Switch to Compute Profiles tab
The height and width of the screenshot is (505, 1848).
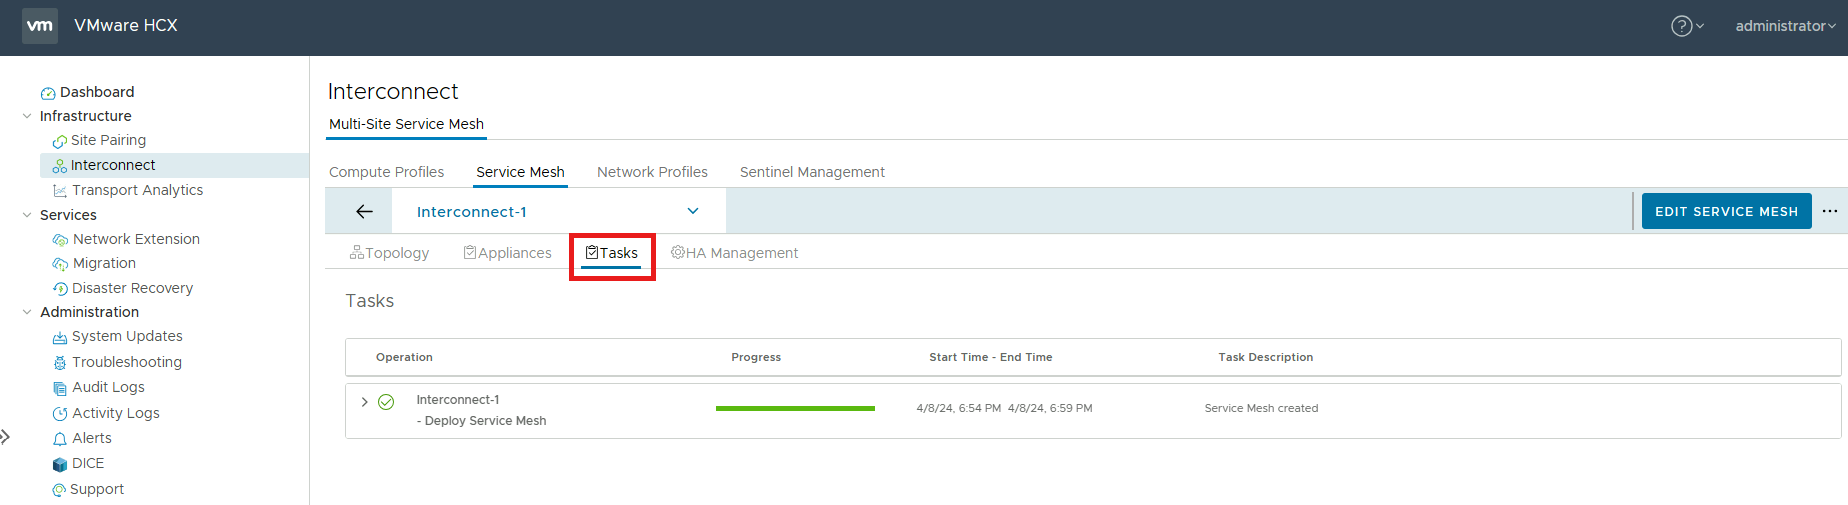pyautogui.click(x=386, y=172)
